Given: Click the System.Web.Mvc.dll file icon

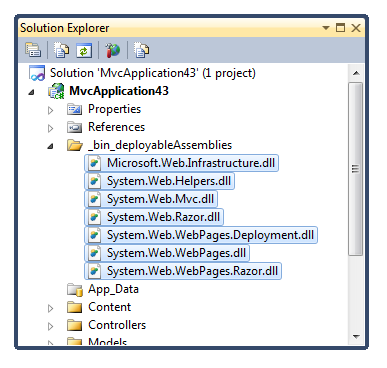Looking at the screenshot, I should coord(94,199).
